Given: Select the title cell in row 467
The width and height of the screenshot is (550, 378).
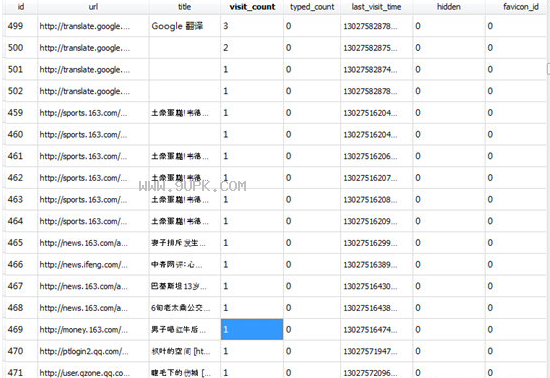Looking at the screenshot, I should click(185, 286).
